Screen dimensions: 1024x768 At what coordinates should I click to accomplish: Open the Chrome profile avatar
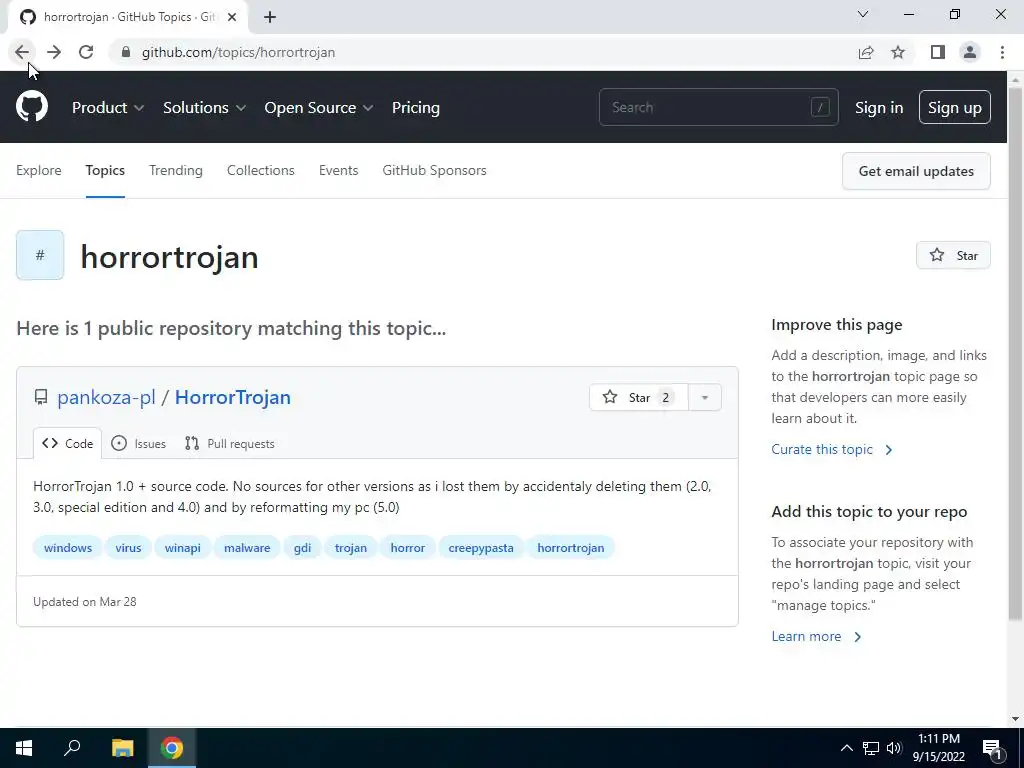point(970,52)
